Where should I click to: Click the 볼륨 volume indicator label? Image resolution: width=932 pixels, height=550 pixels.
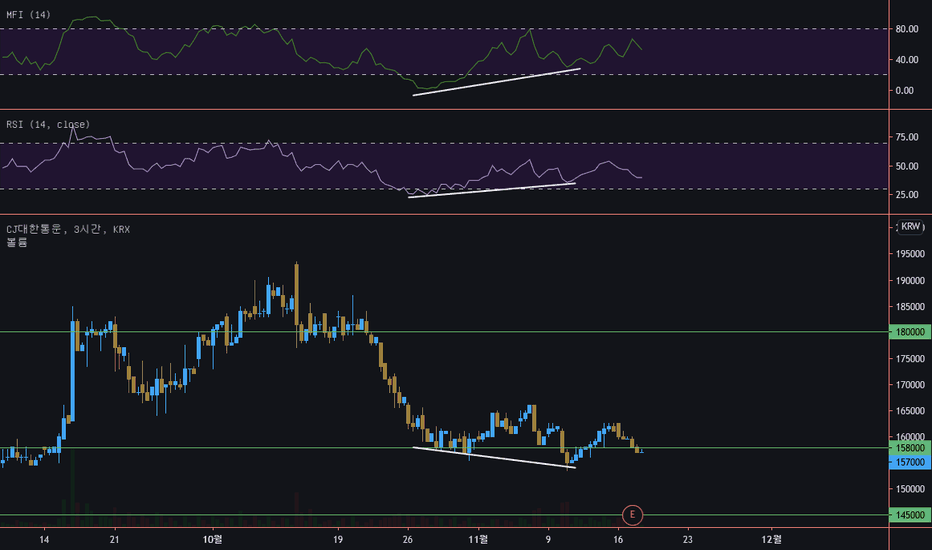point(17,243)
